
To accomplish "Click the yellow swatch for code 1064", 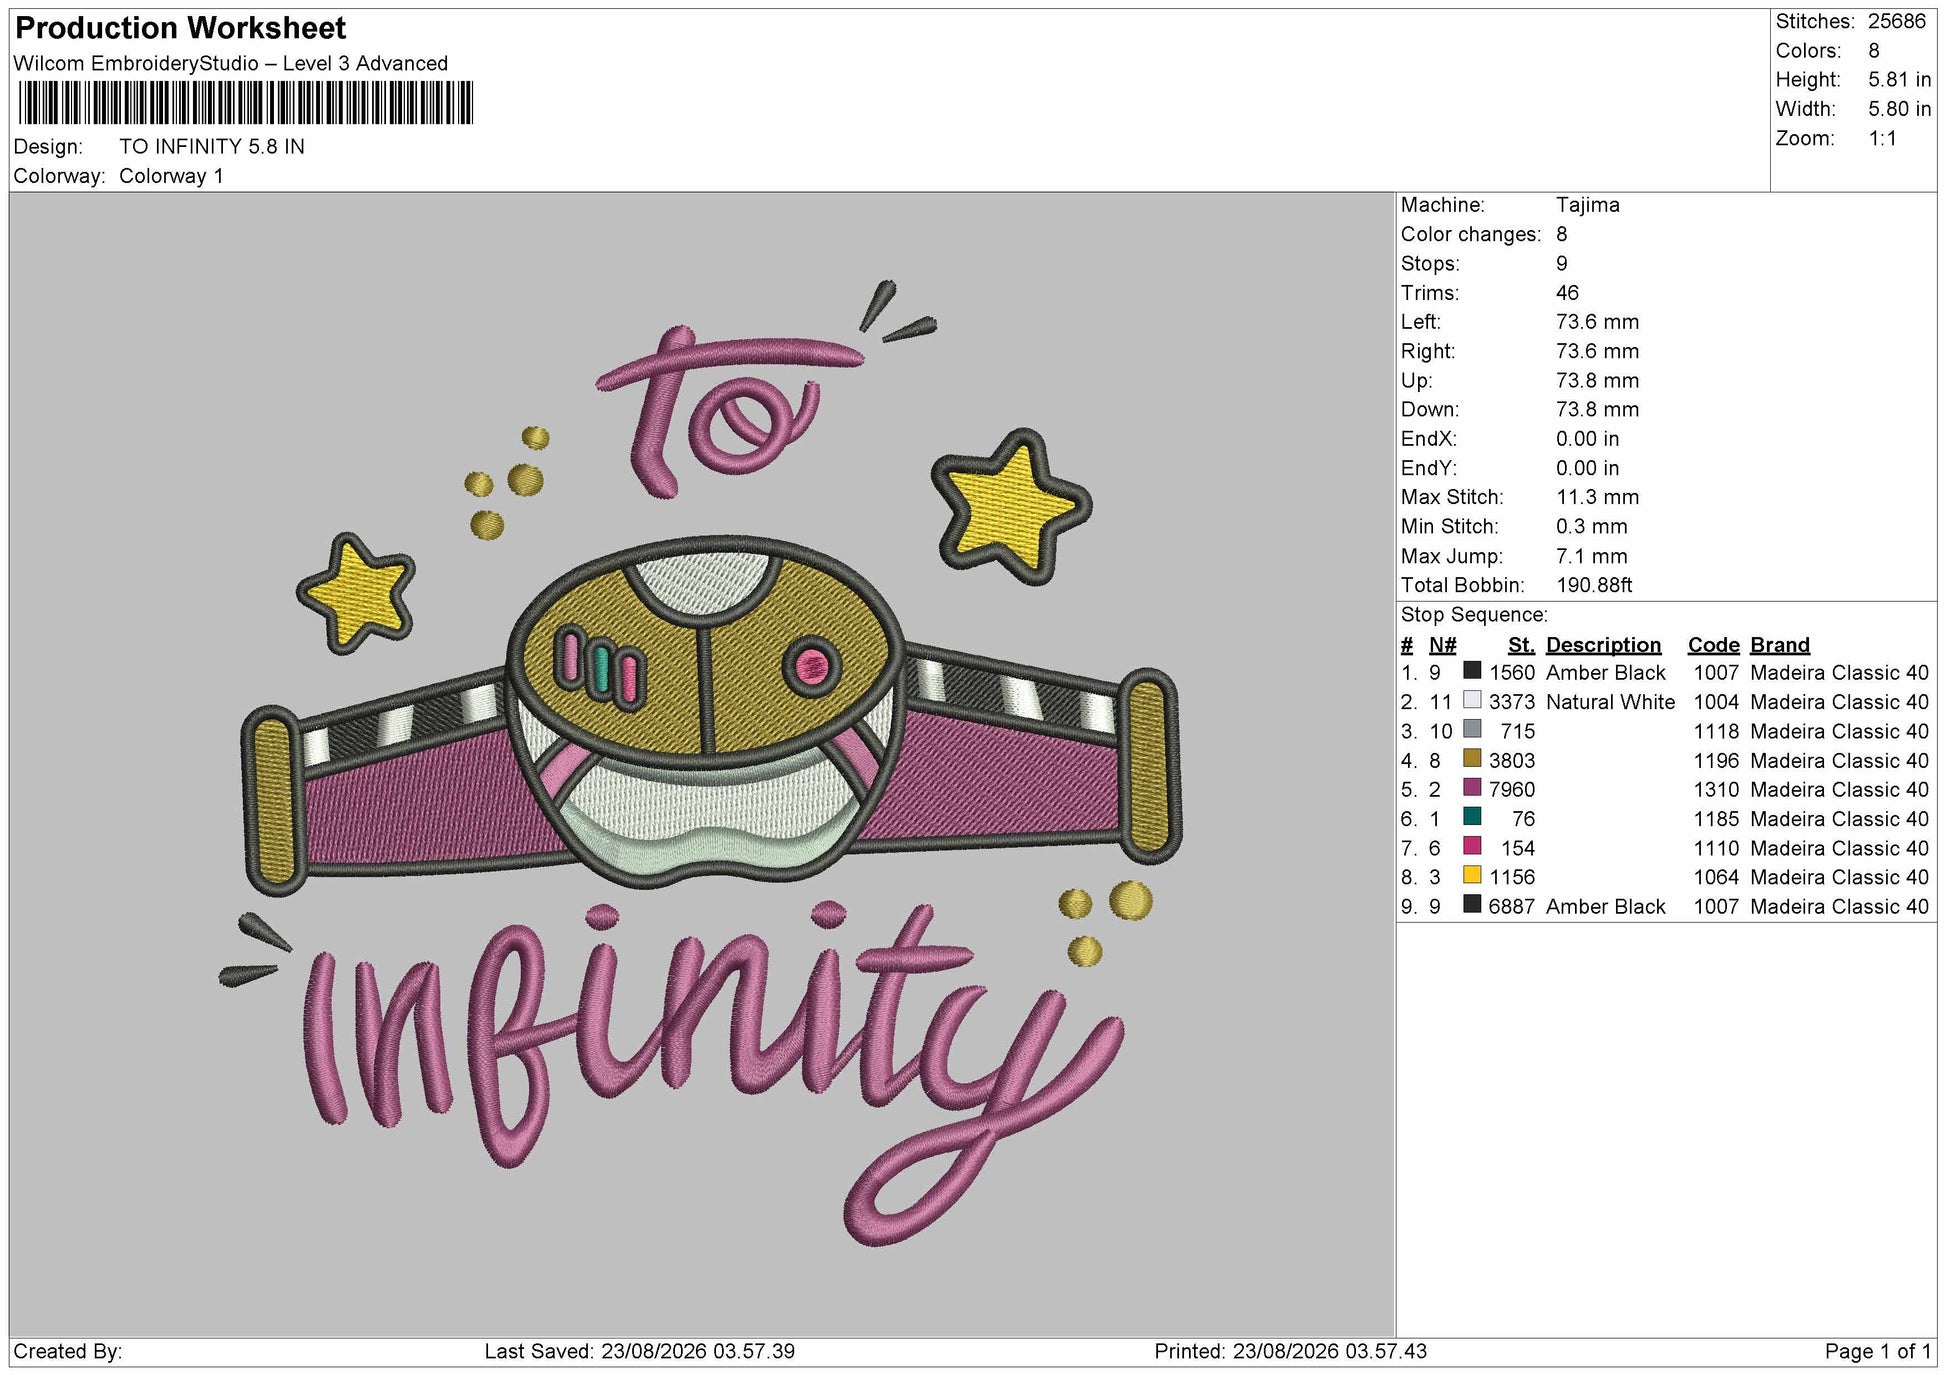I will (1472, 875).
